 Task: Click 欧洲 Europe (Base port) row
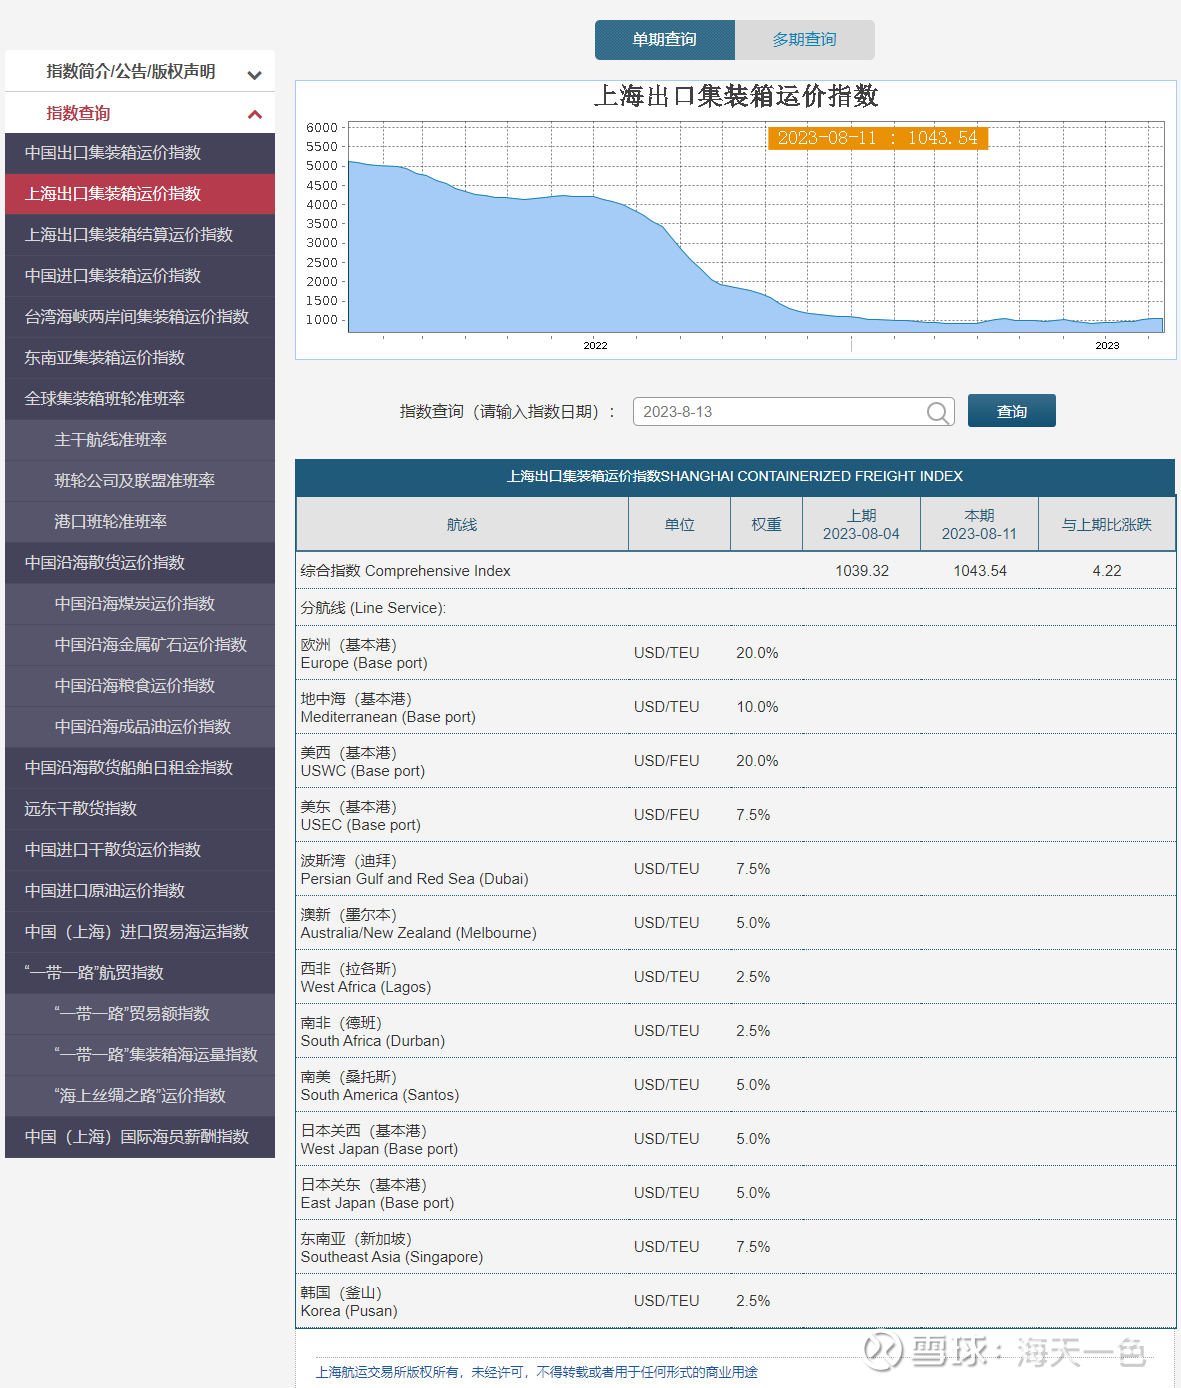(735, 653)
